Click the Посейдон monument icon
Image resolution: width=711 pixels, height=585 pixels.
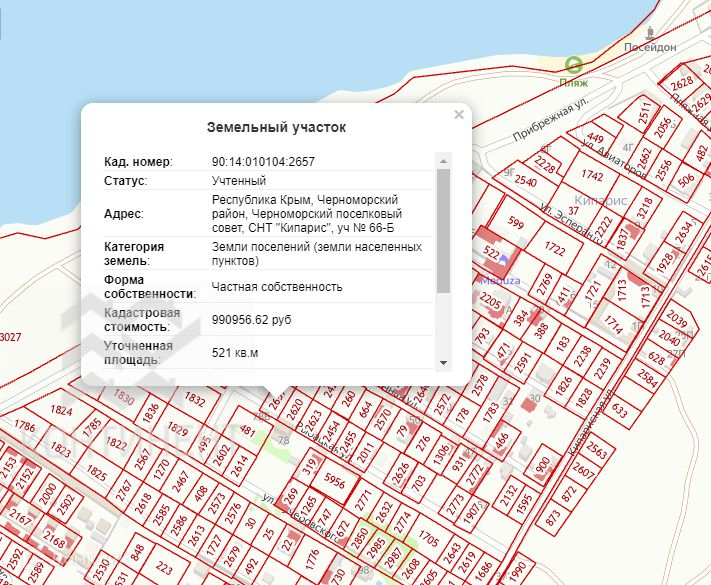pyautogui.click(x=650, y=31)
